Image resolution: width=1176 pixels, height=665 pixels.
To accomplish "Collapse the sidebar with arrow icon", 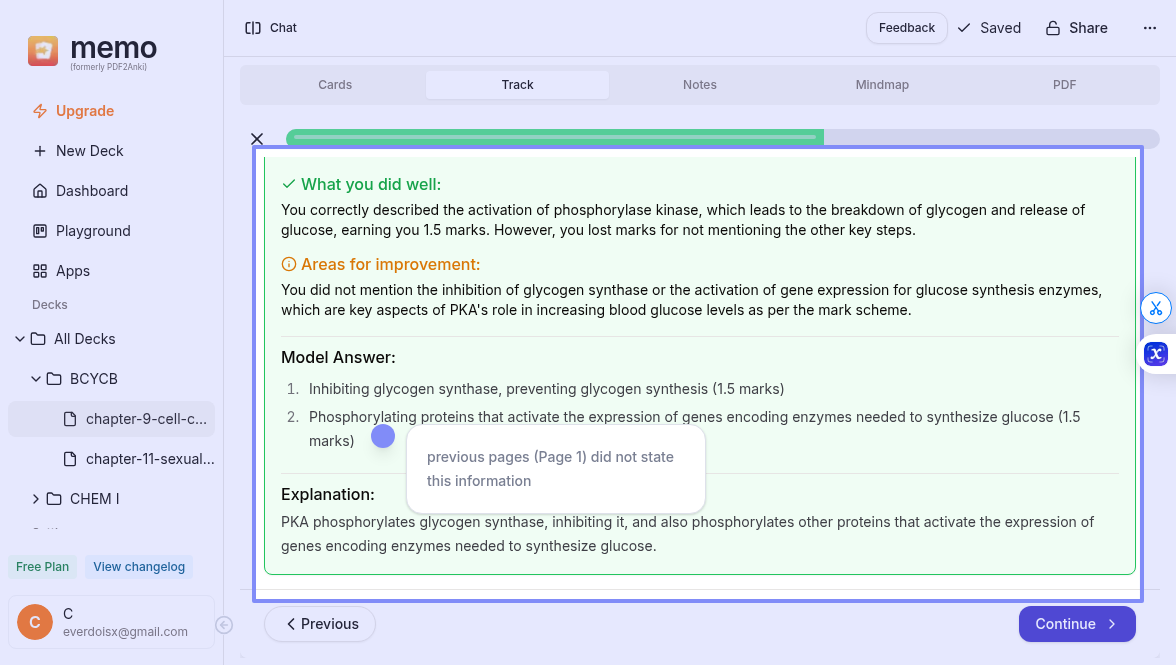I will pyautogui.click(x=224, y=625).
